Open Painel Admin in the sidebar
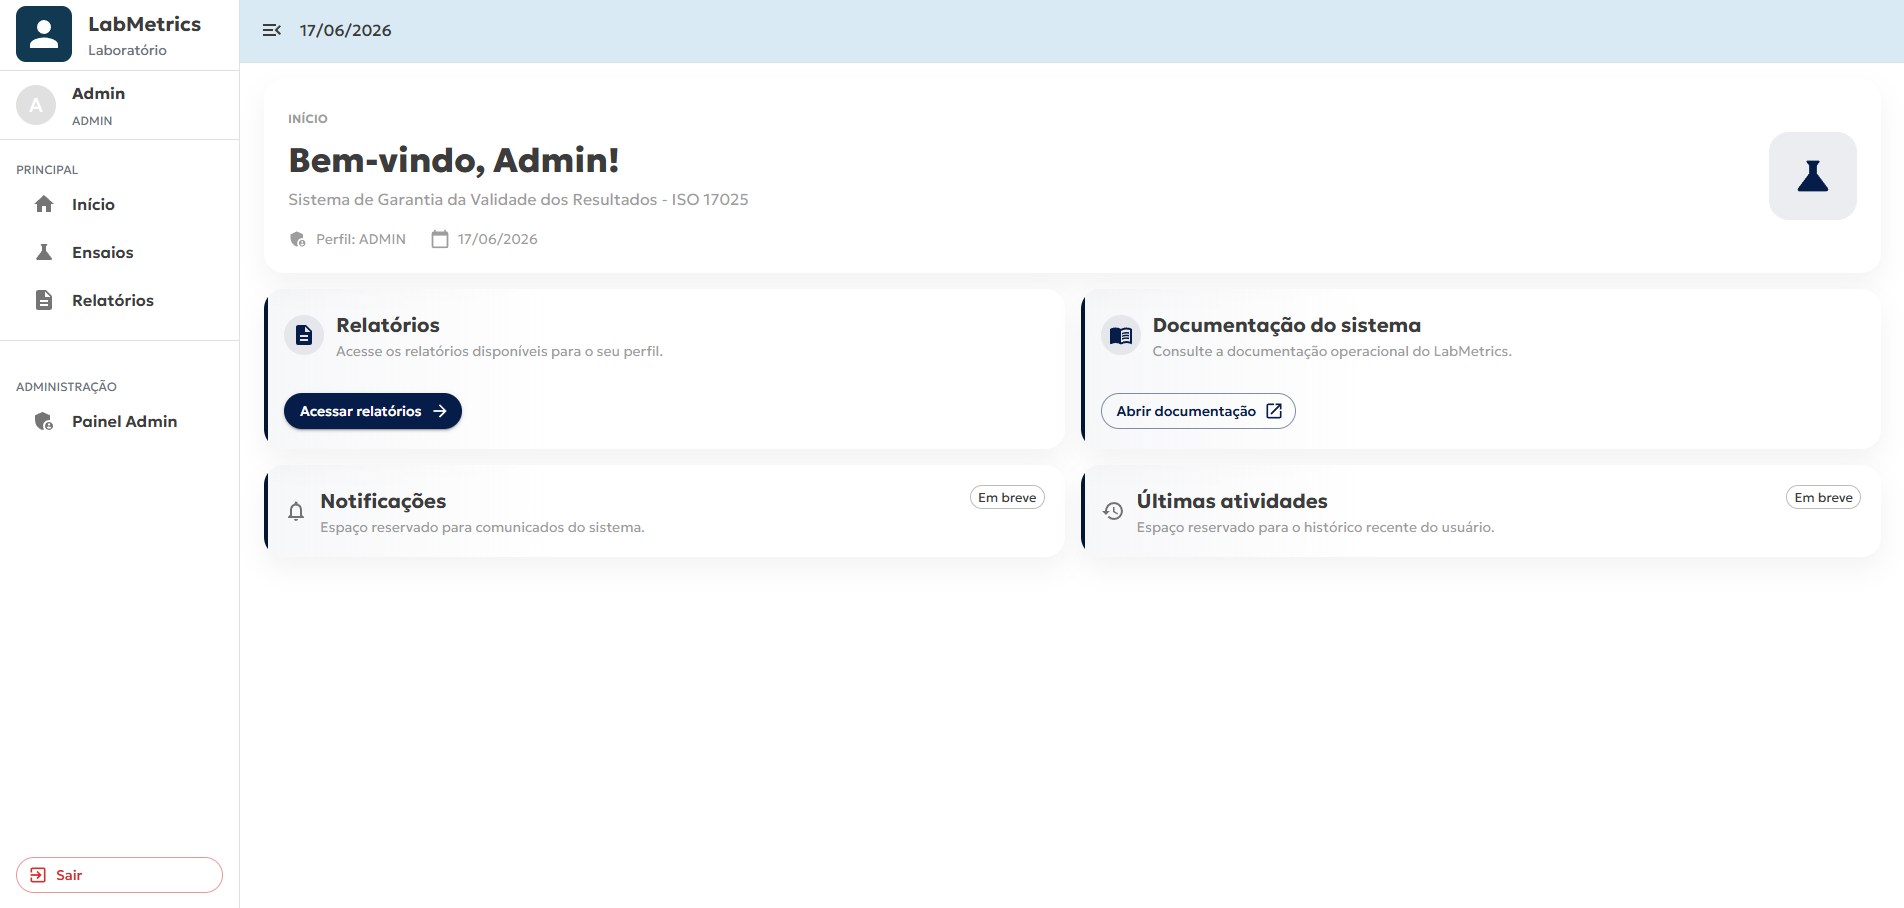Image resolution: width=1904 pixels, height=908 pixels. tap(119, 421)
